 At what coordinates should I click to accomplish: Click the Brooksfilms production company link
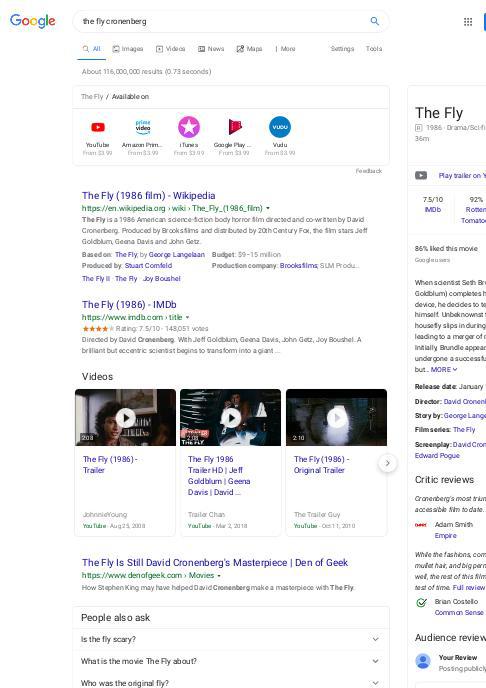(298, 265)
